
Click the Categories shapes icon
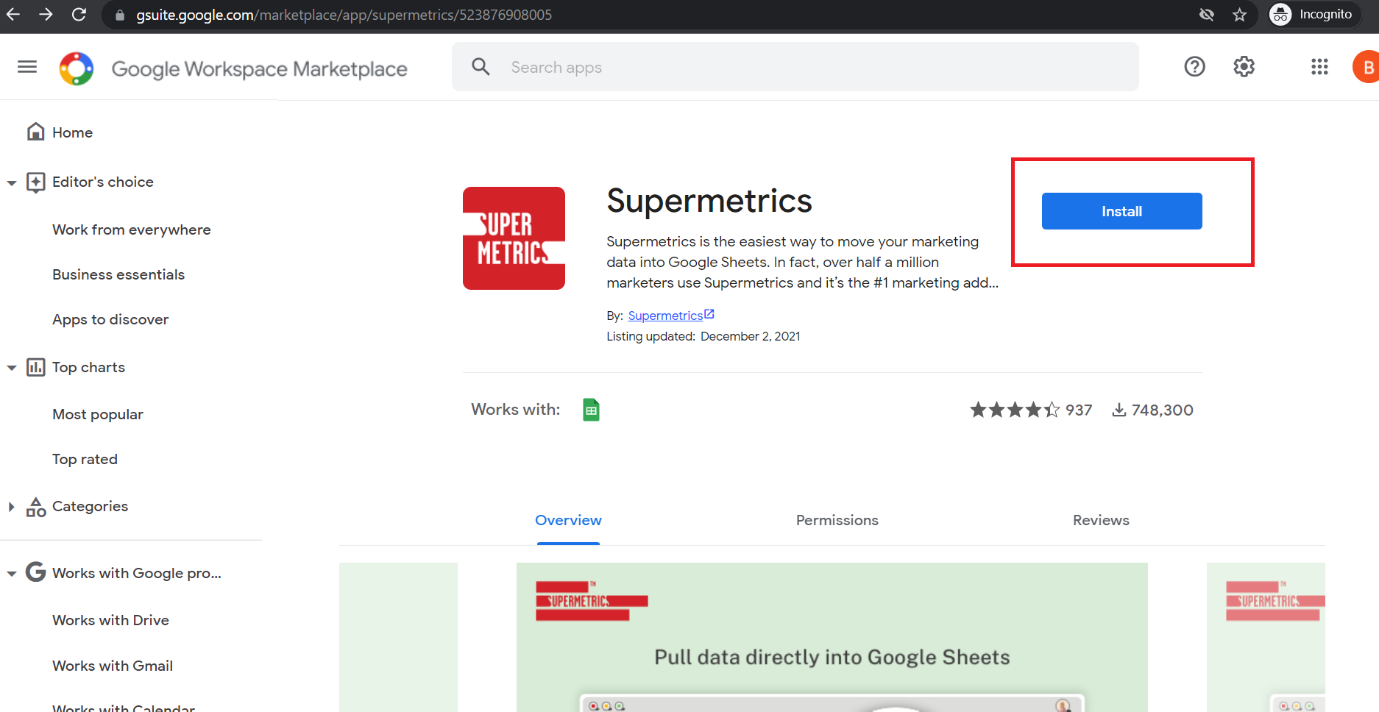(x=36, y=507)
